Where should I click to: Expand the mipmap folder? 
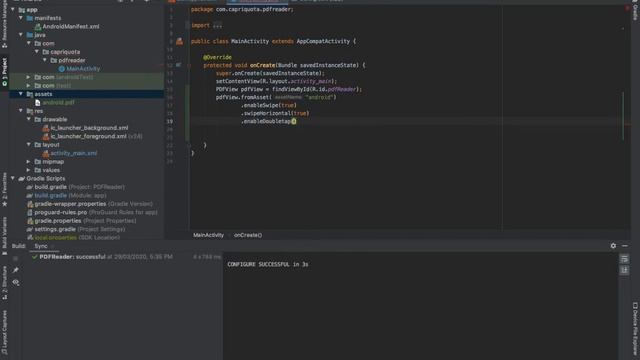(29, 162)
